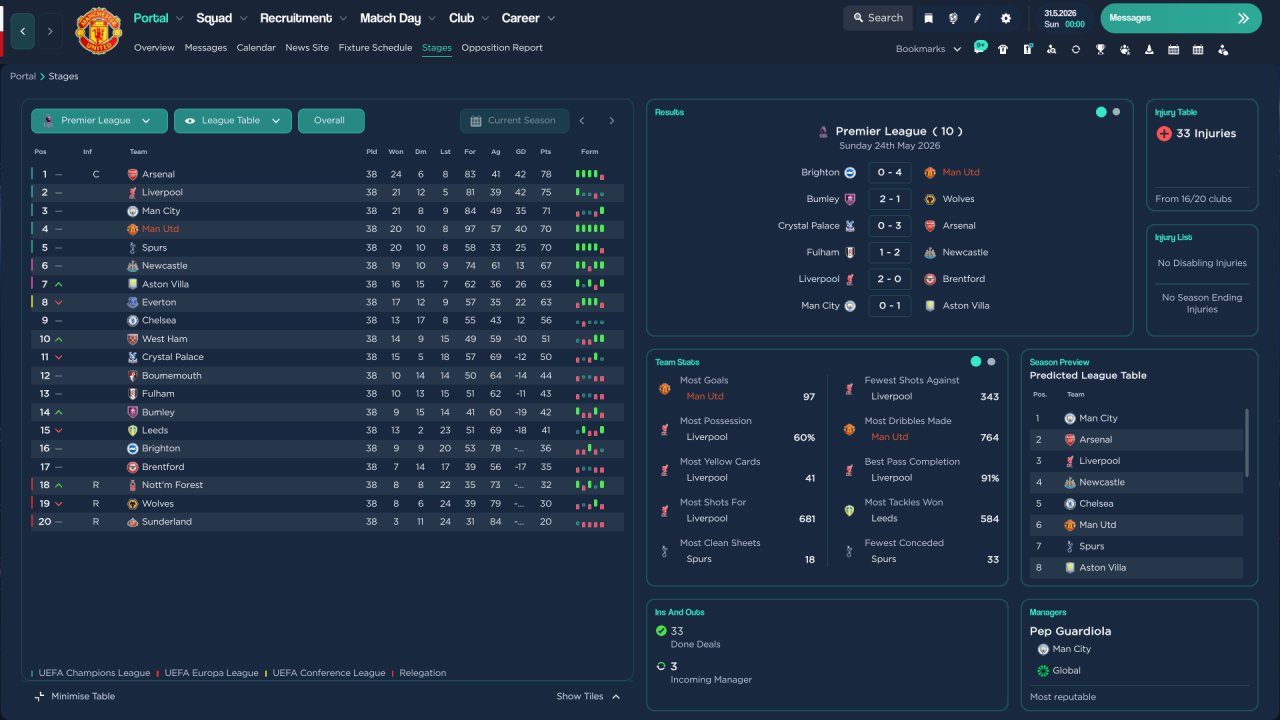Click the pencil edit icon

click(x=978, y=18)
